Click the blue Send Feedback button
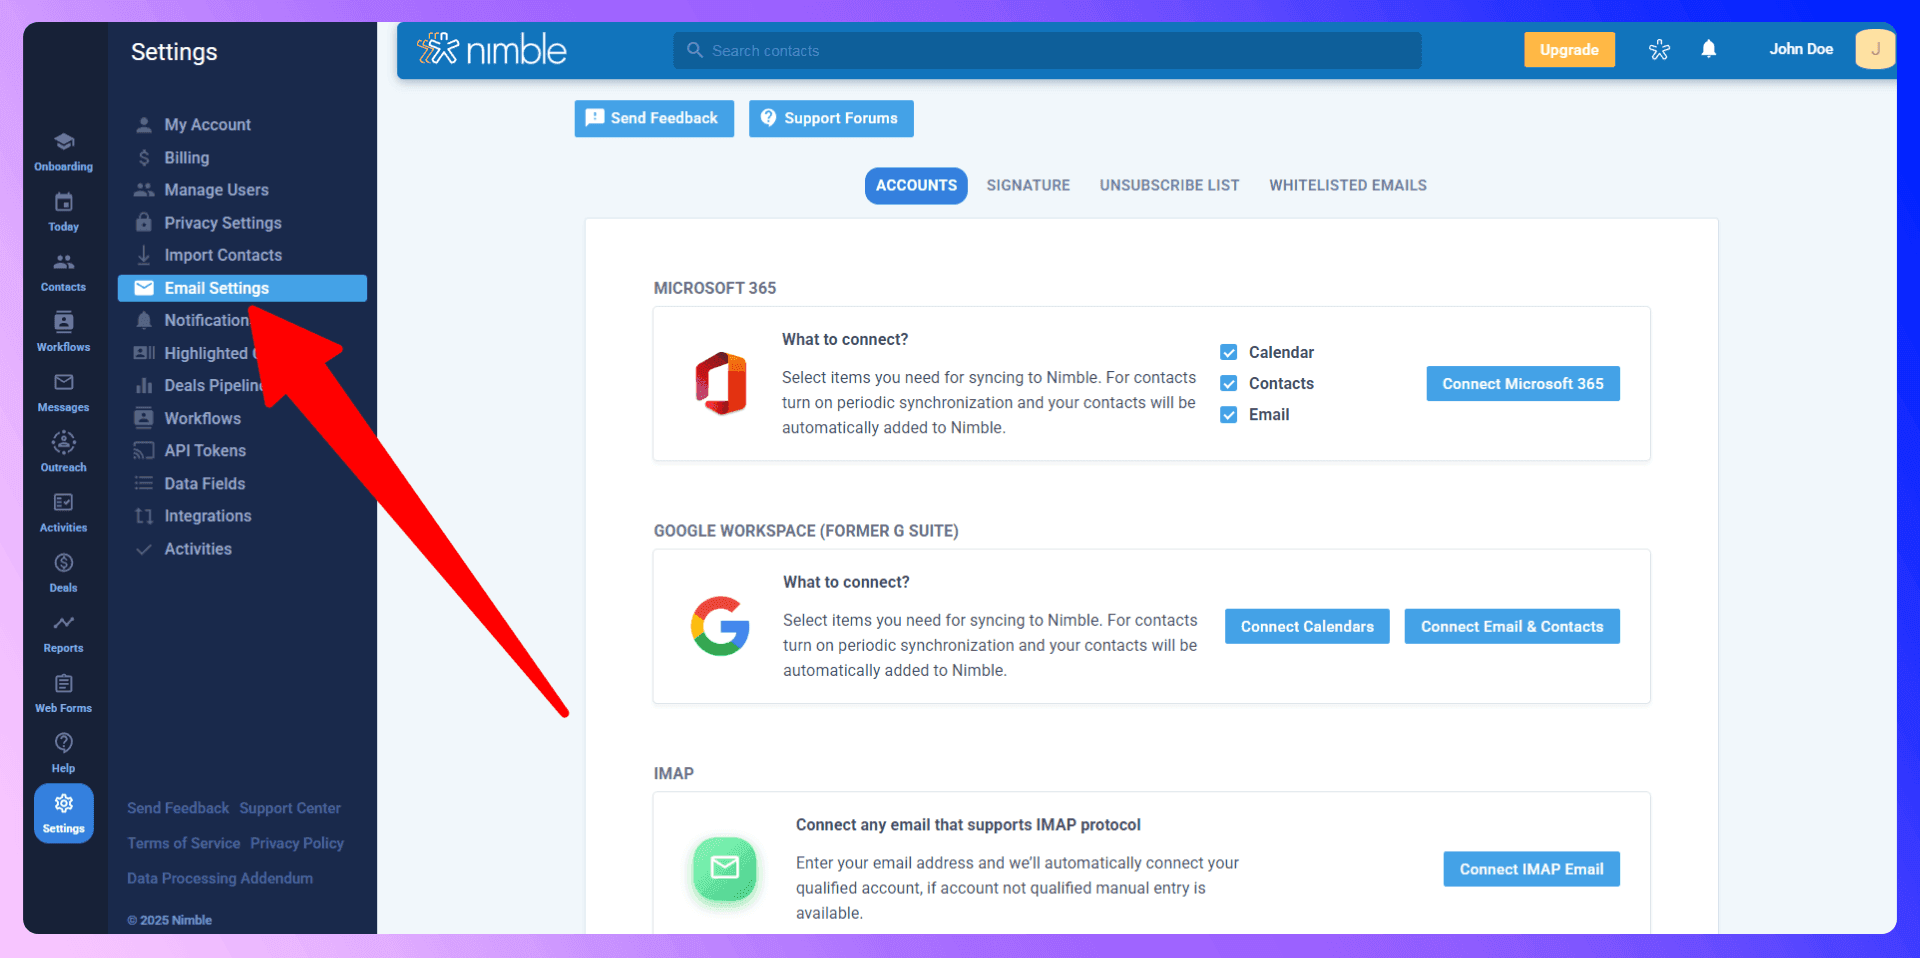This screenshot has height=958, width=1920. tap(654, 118)
